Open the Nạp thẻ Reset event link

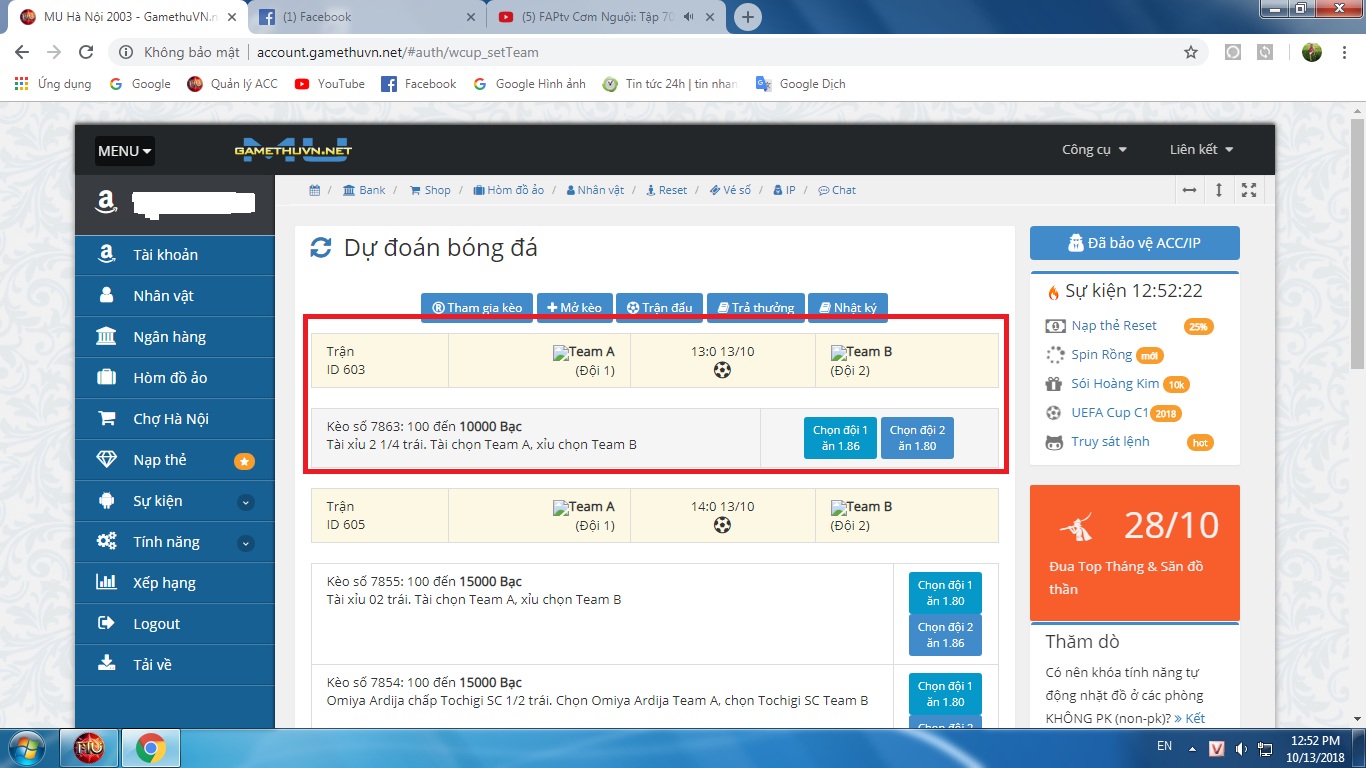tap(1113, 326)
